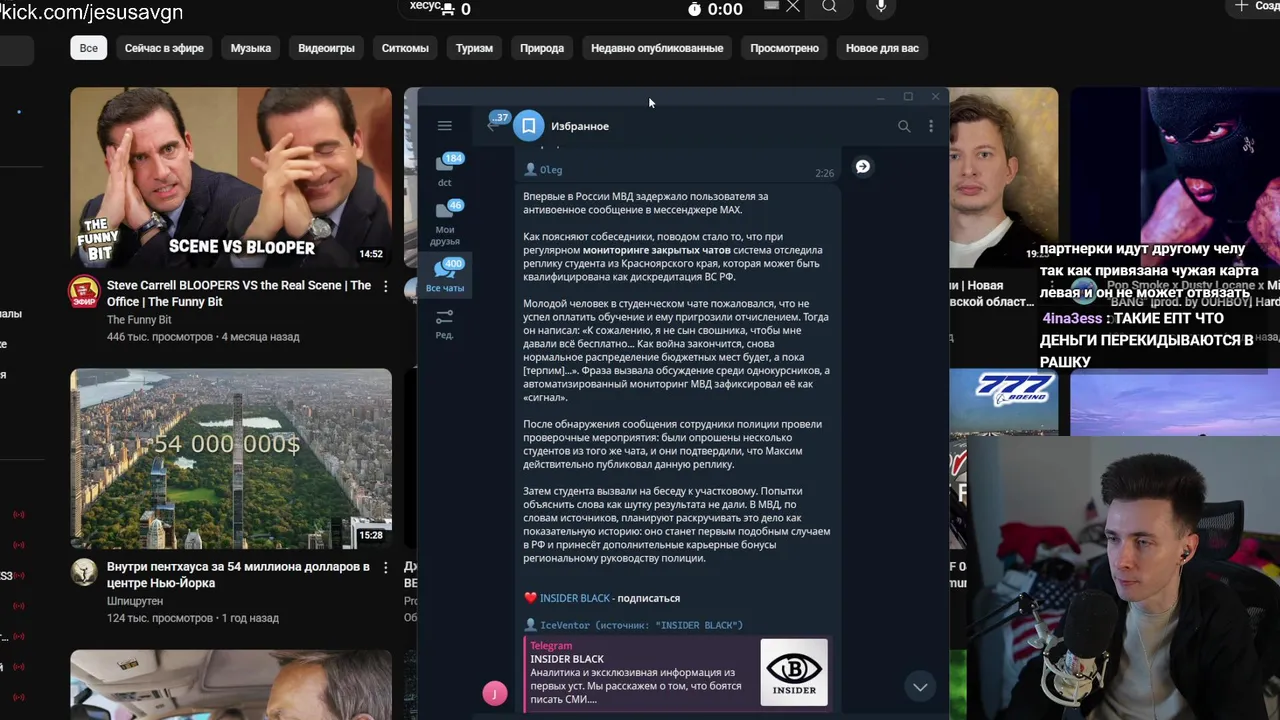The height and width of the screenshot is (720, 1280).
Task: Open the 54 000 000$ penthouse video thumbnail
Action: click(231, 459)
